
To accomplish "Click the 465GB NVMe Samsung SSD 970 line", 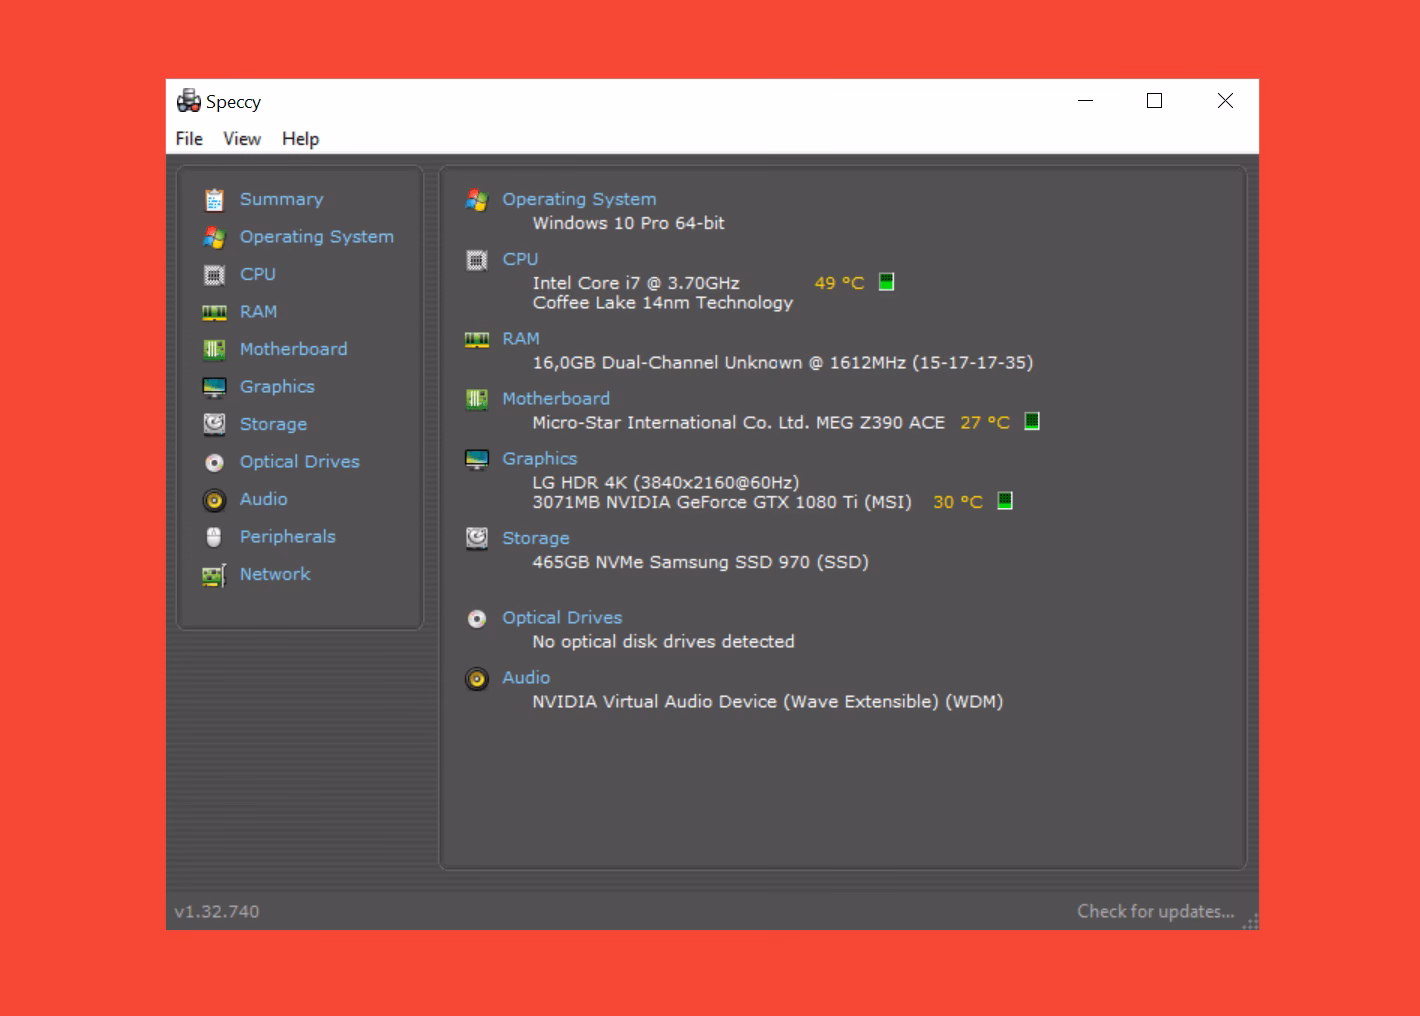I will (701, 562).
